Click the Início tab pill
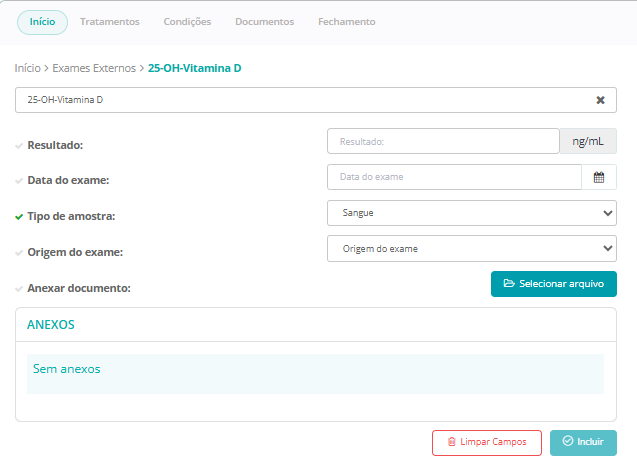 point(42,22)
